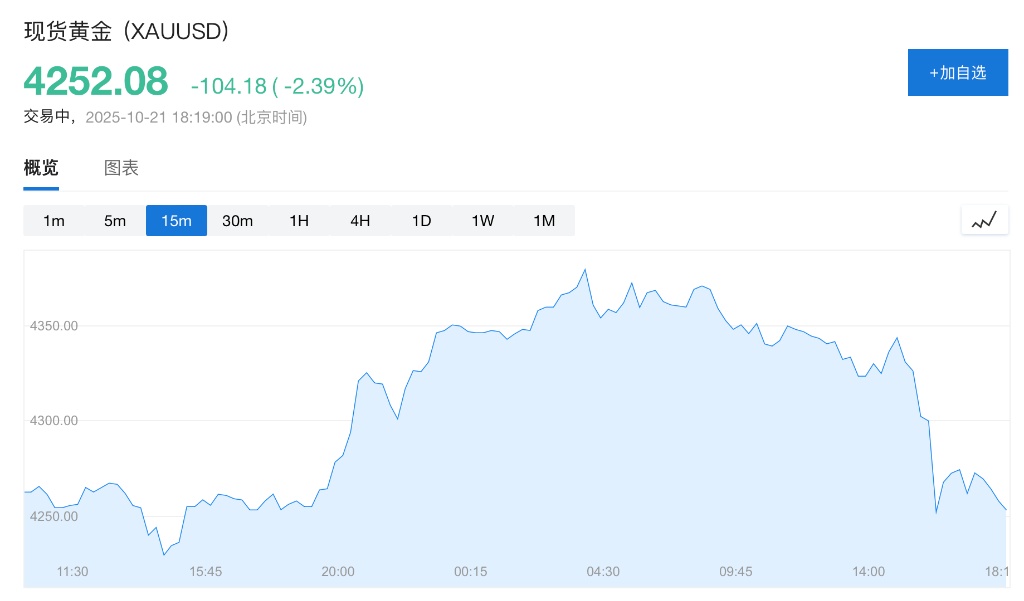
Task: Click the line chart type icon
Action: tap(984, 220)
